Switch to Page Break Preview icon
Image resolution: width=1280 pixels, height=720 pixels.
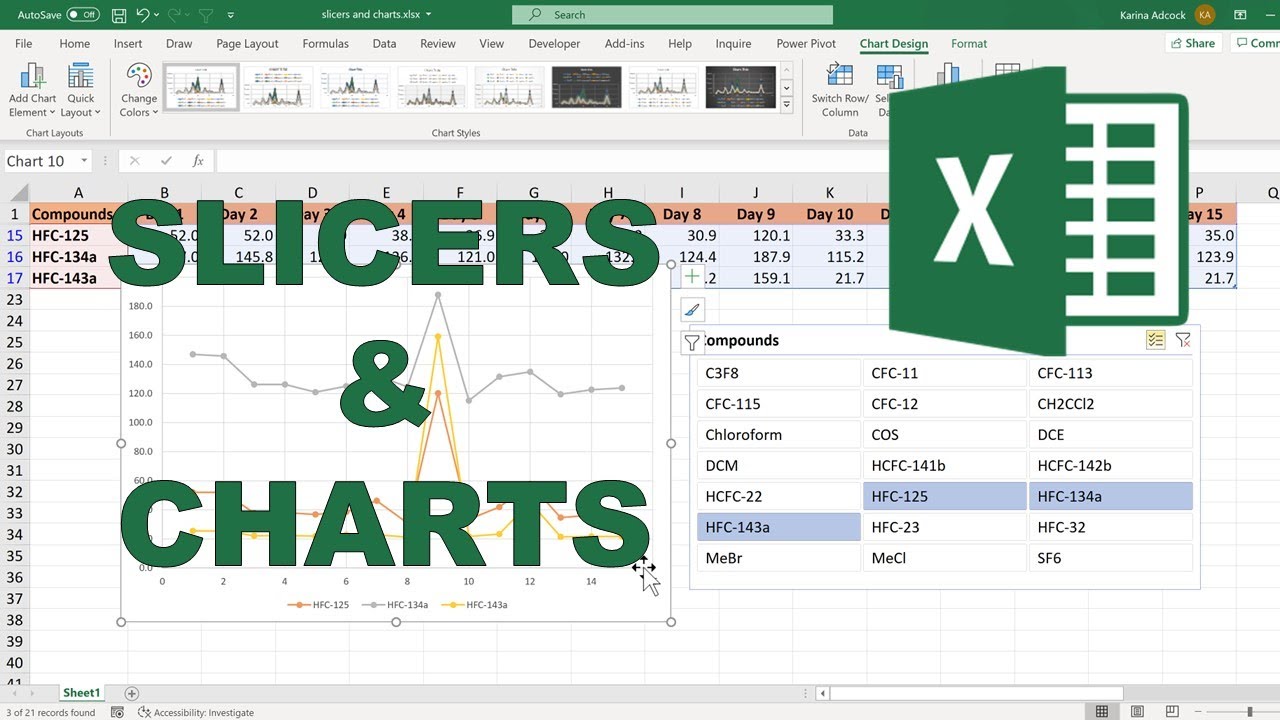(x=1172, y=712)
